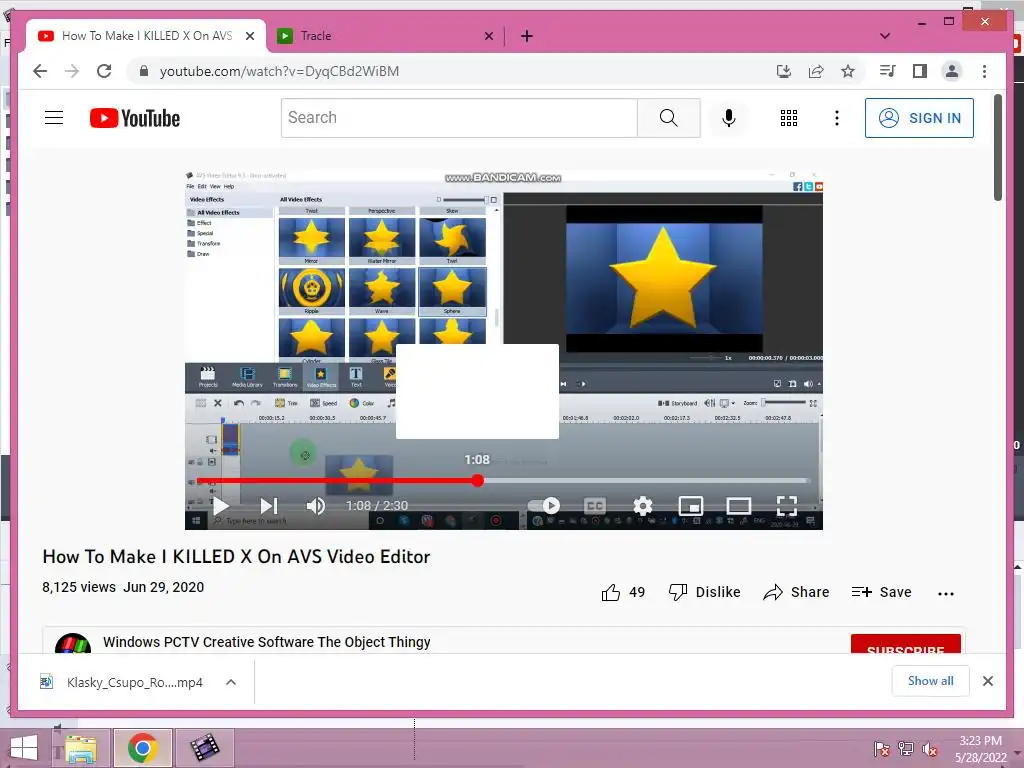Open the channel Windows PCTV Creative Software
The image size is (1024, 768).
point(266,642)
